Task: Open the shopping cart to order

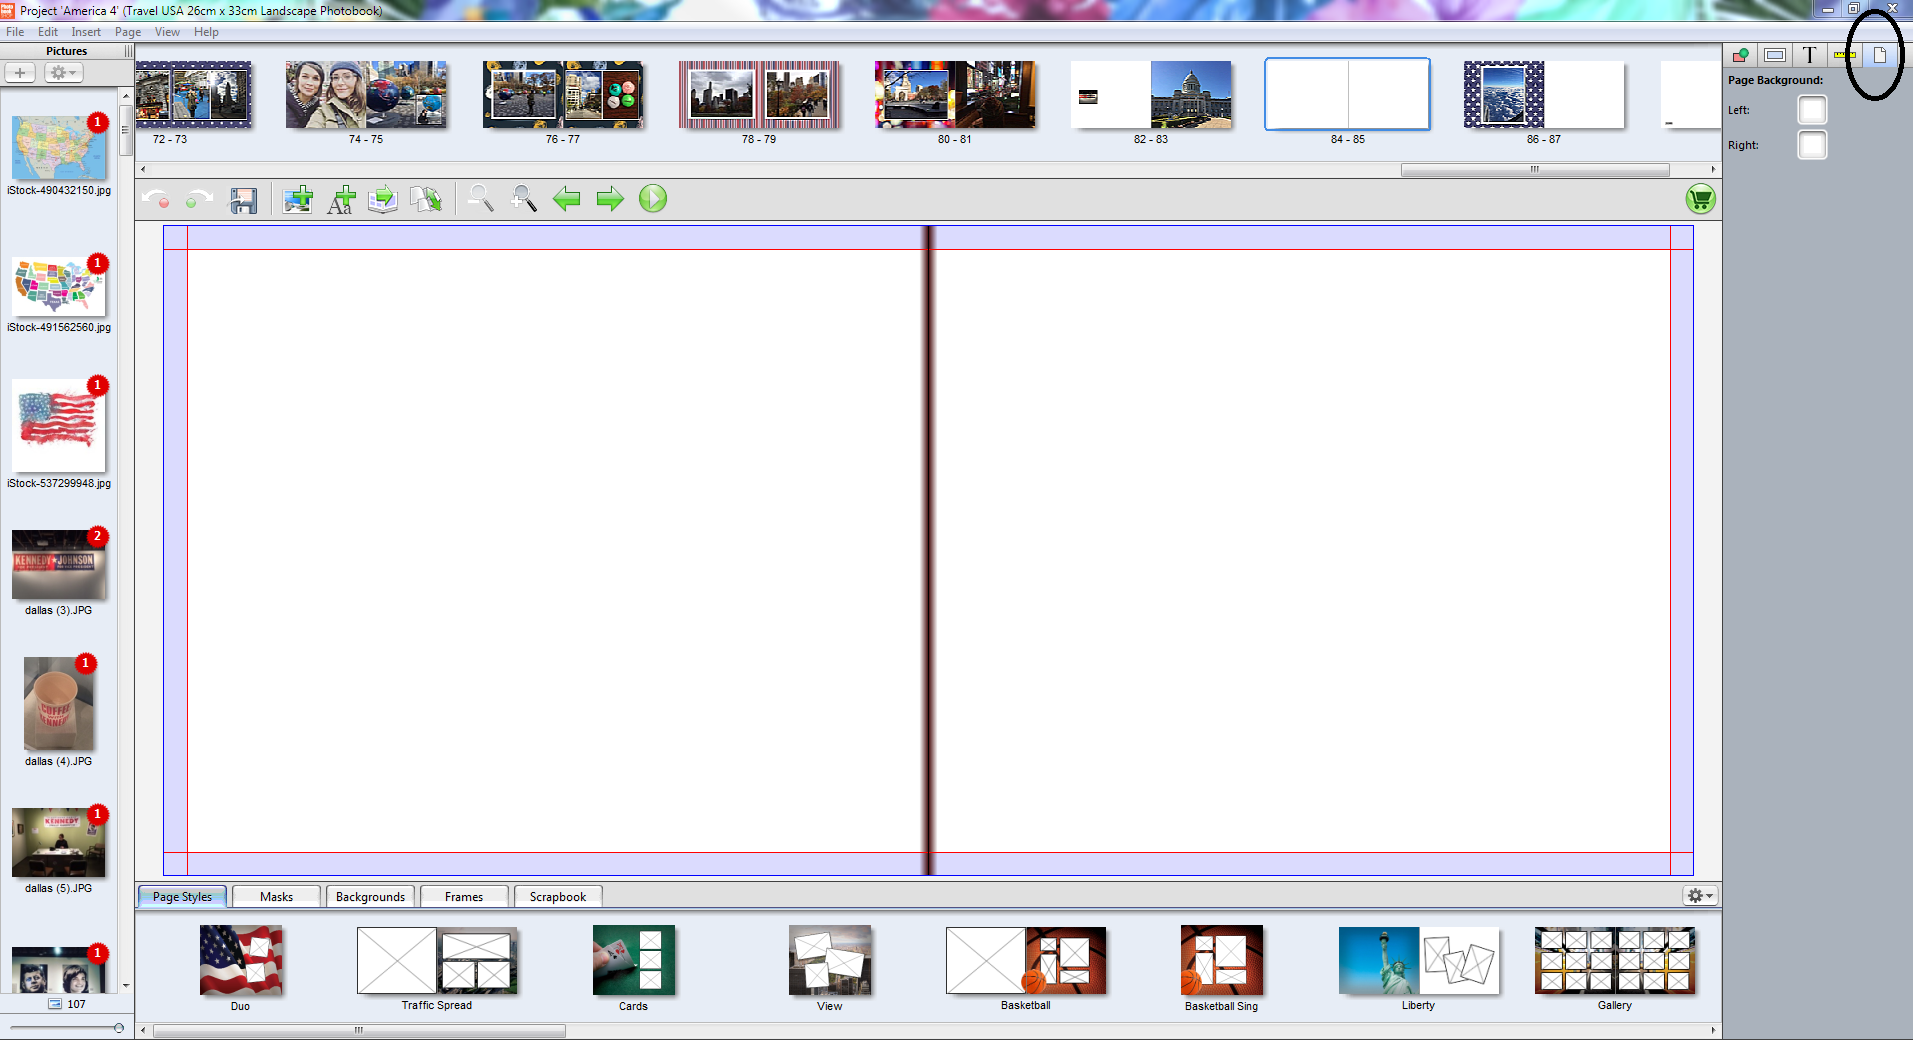Action: pyautogui.click(x=1700, y=199)
